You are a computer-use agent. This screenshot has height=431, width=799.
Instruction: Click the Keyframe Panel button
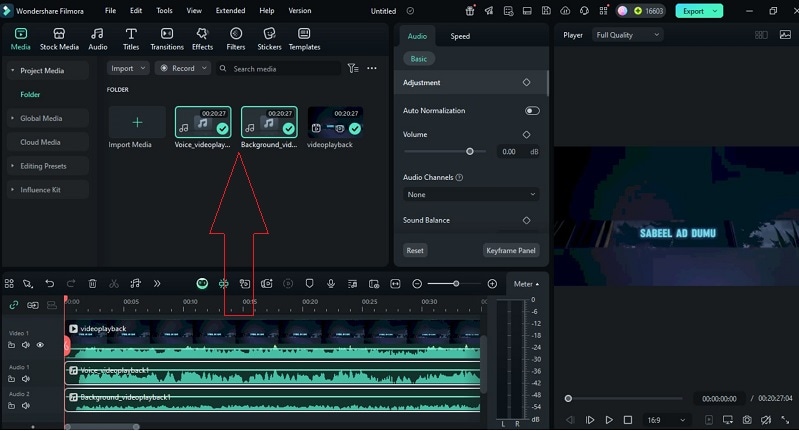[511, 251]
